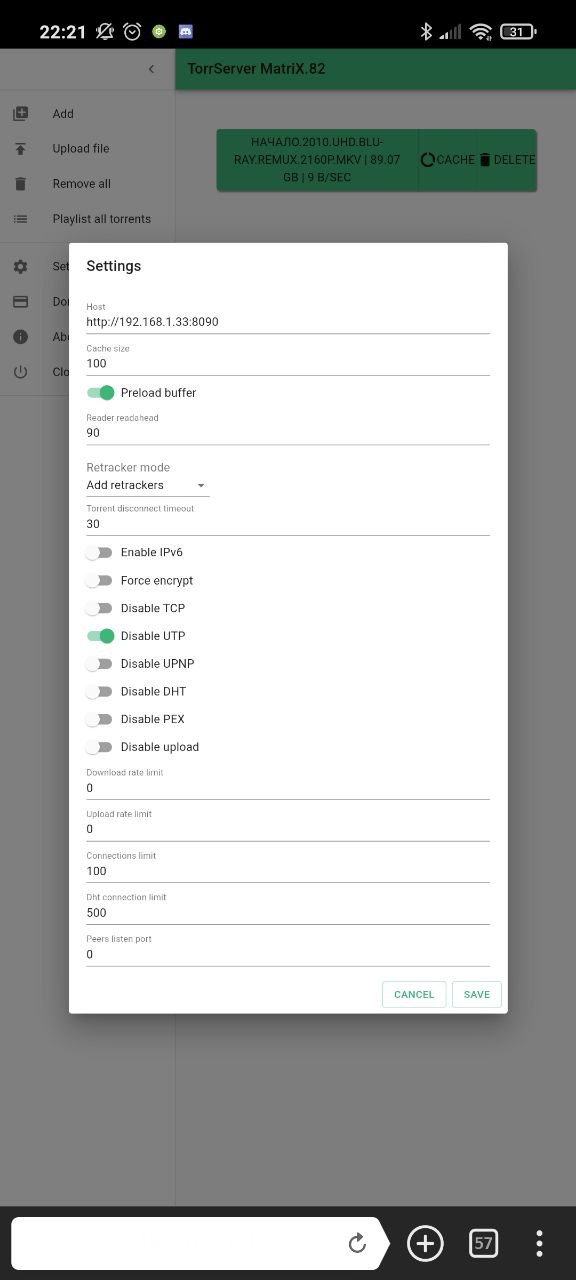Open the browser three-dot menu
576x1280 pixels.
539,1243
